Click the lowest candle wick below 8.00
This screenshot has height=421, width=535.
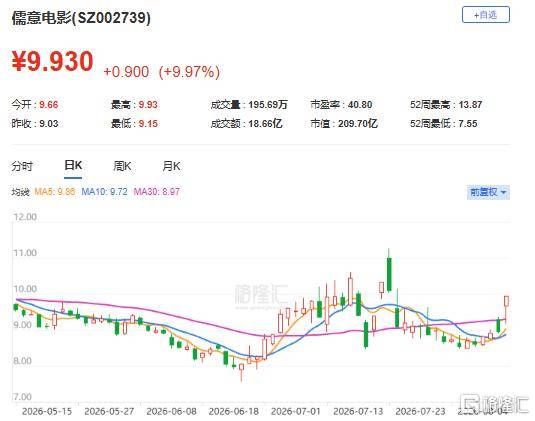[242, 372]
